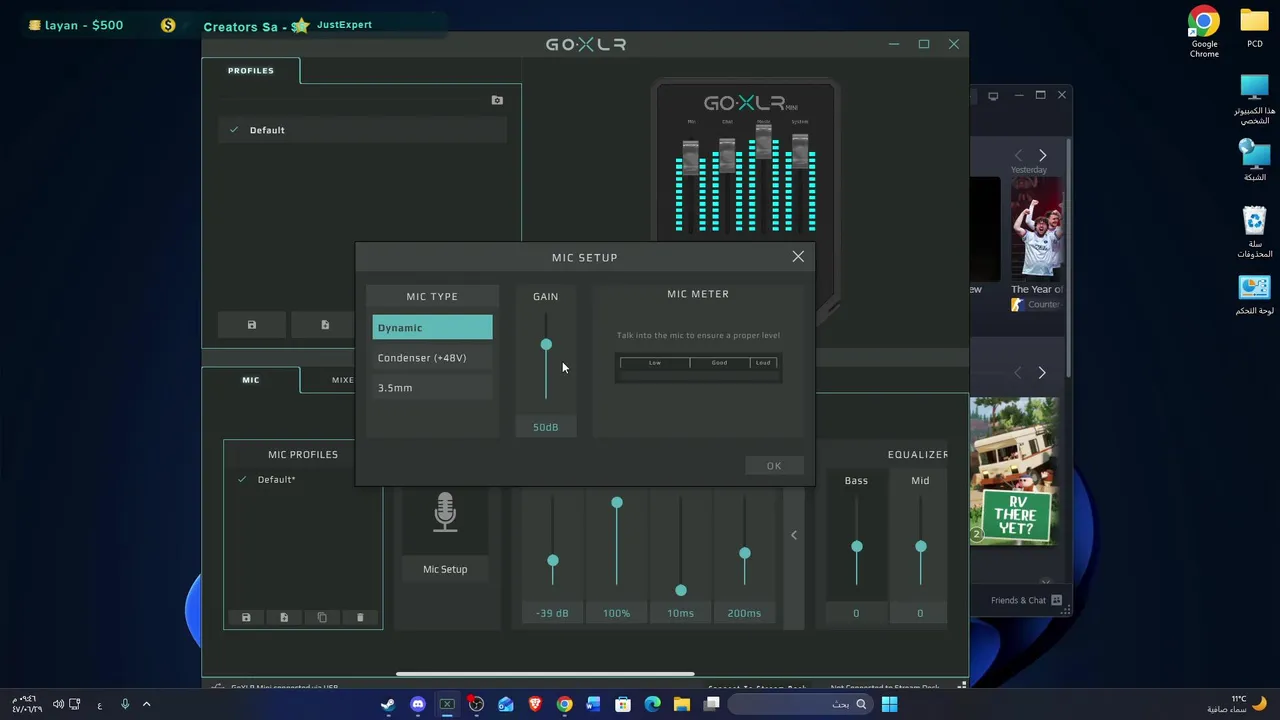Adjust the 100% attenuation slider

(617, 502)
